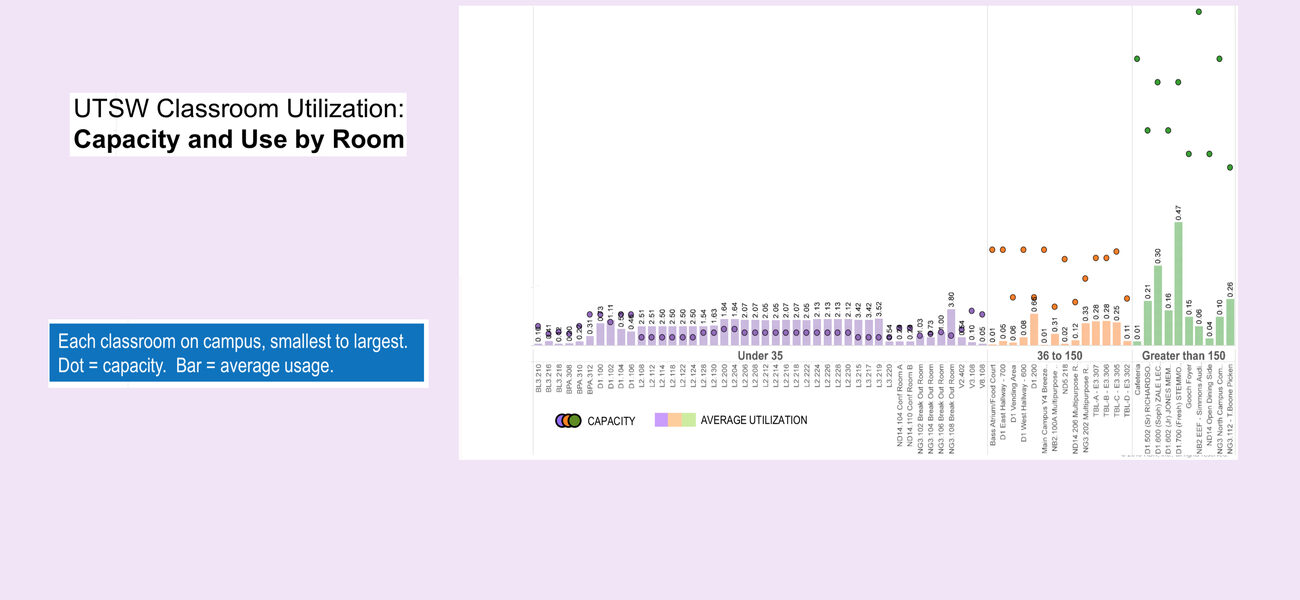Image resolution: width=1300 pixels, height=600 pixels.
Task: Click the "Under 35" group heading
Action: pos(760,355)
